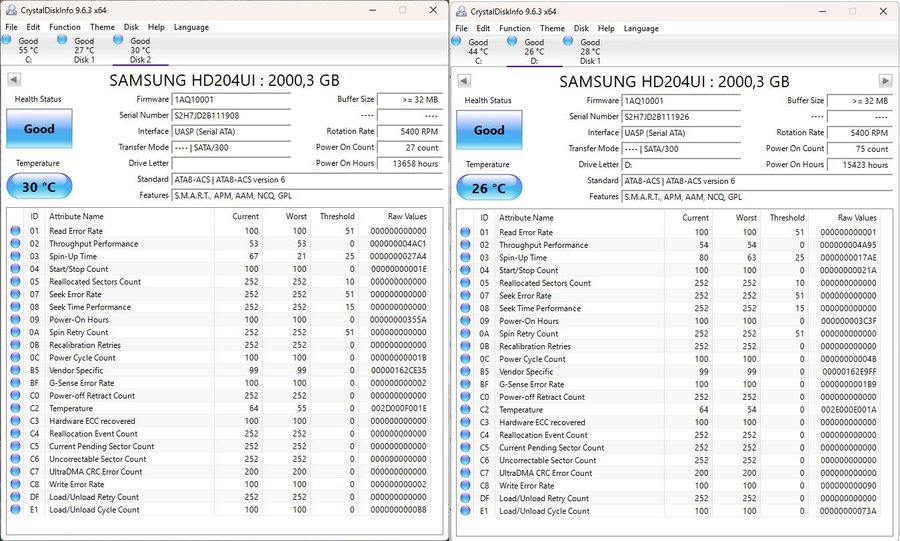Open Edit menu in left window
This screenshot has width=900, height=541.
tap(33, 27)
